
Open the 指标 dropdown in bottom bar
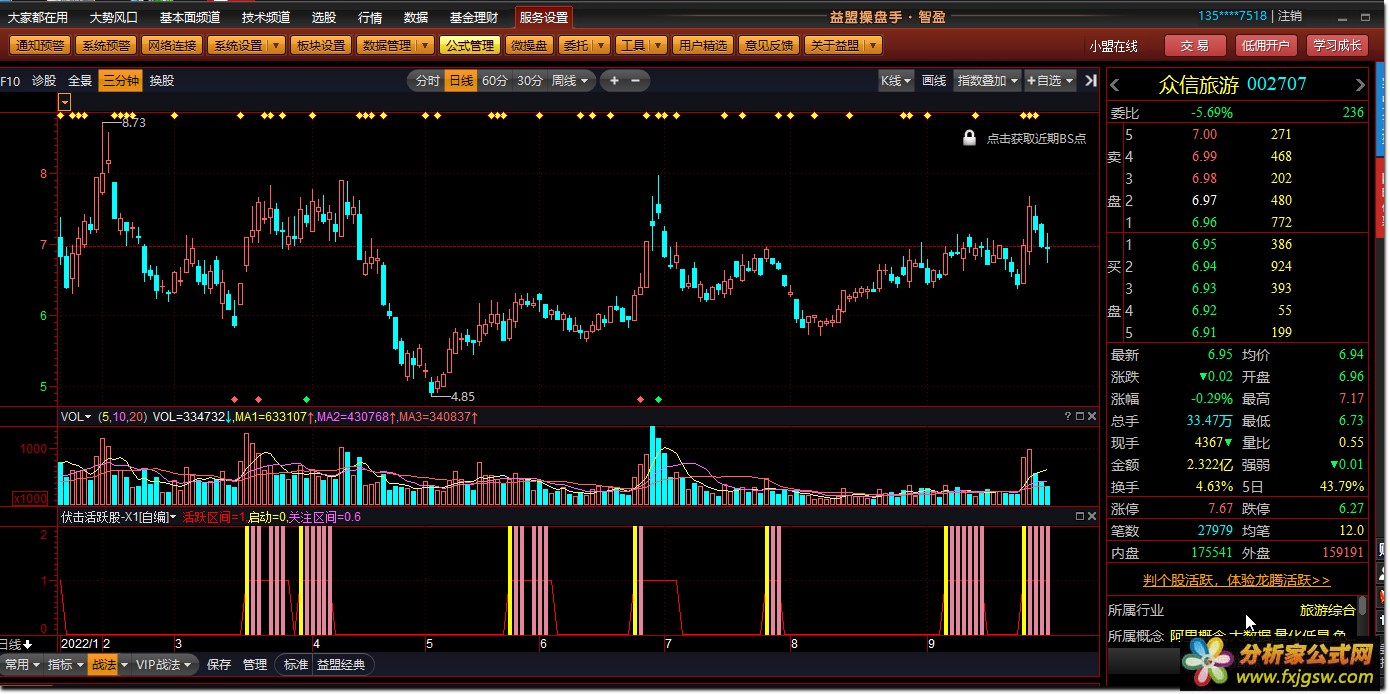(x=65, y=665)
